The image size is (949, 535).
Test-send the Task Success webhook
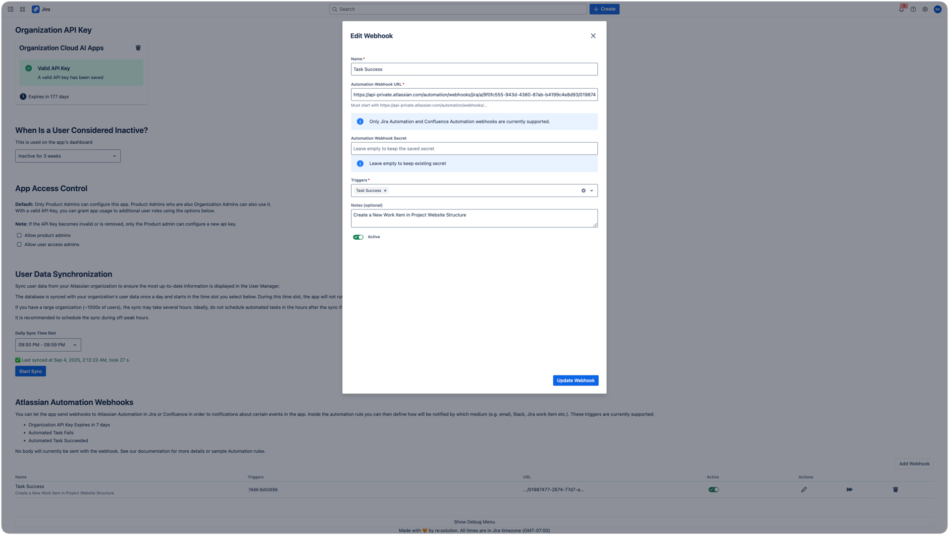point(849,490)
